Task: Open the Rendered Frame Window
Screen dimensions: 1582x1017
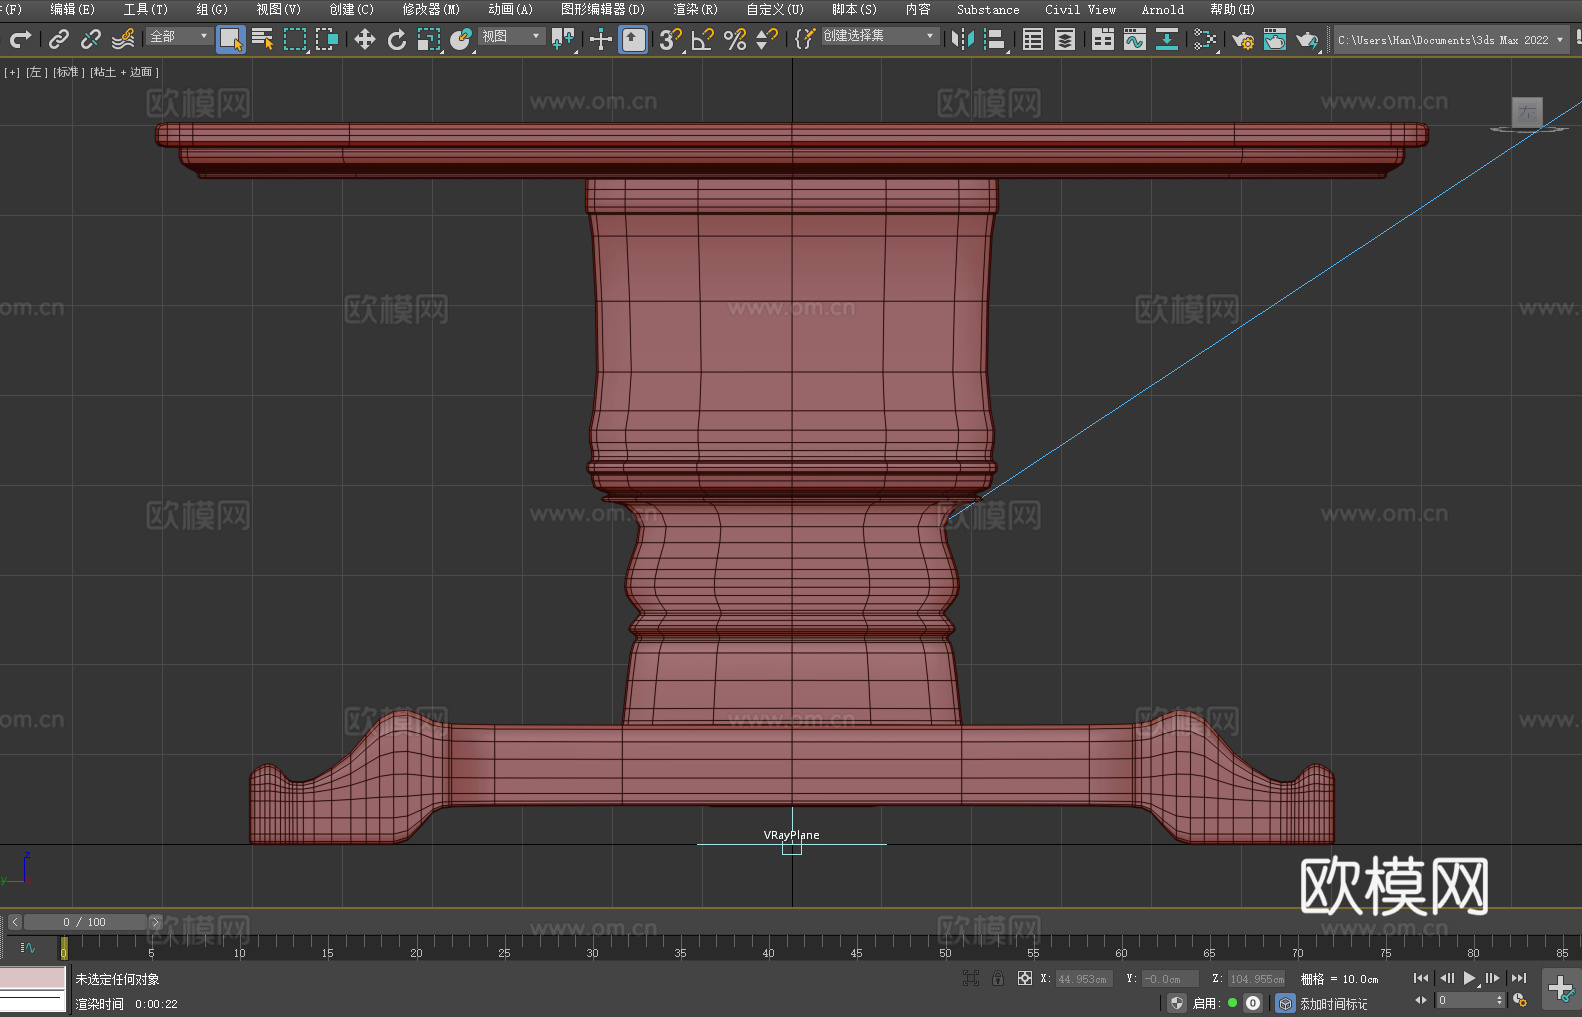Action: (1275, 39)
